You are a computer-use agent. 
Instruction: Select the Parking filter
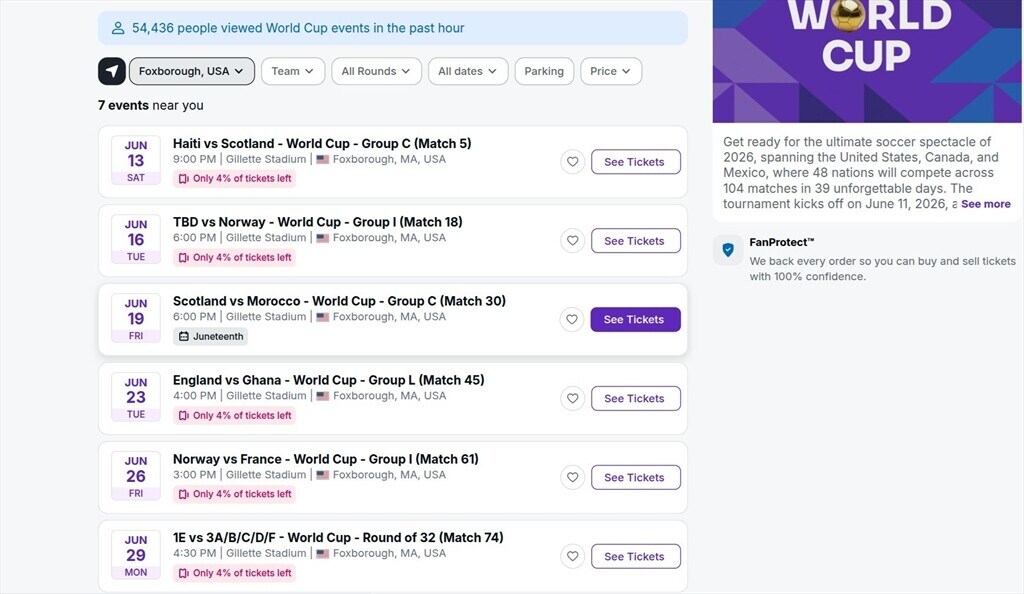pos(544,71)
